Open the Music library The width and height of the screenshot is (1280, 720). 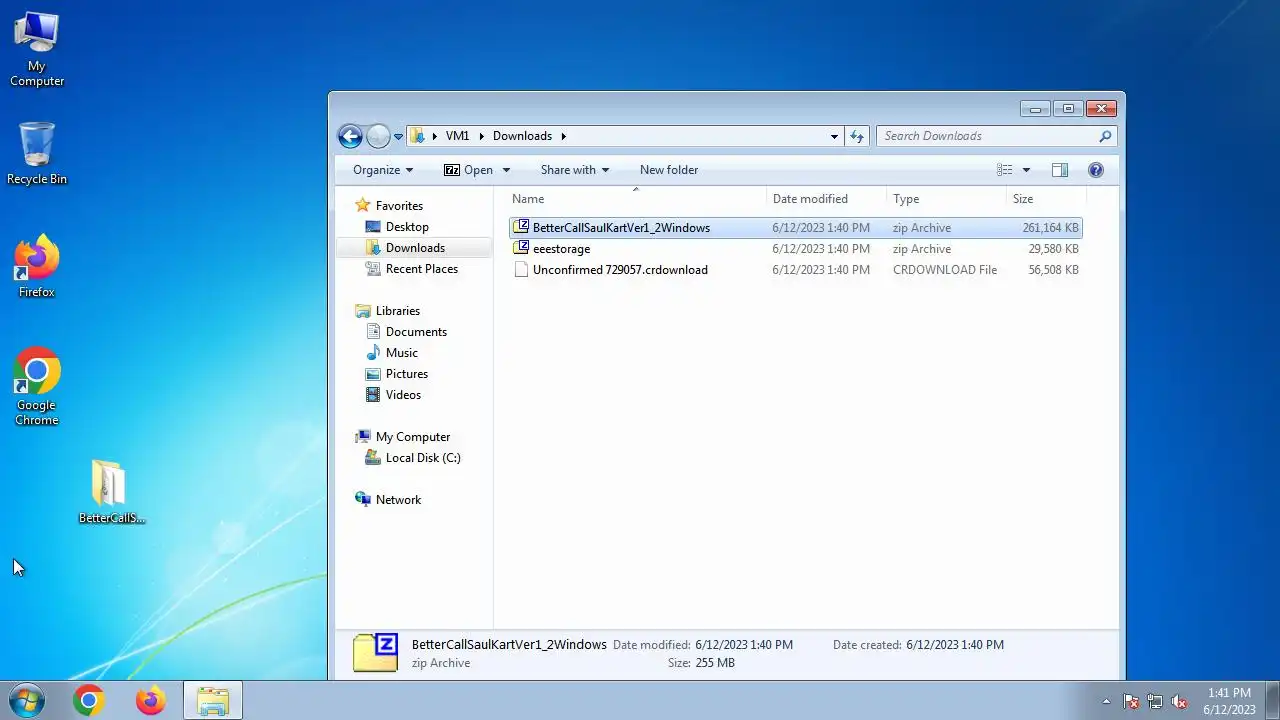click(401, 352)
